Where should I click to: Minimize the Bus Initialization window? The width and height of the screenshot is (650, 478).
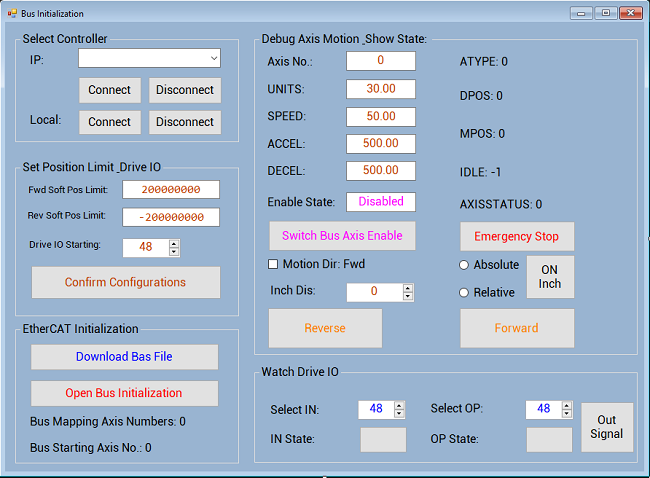[x=582, y=14]
